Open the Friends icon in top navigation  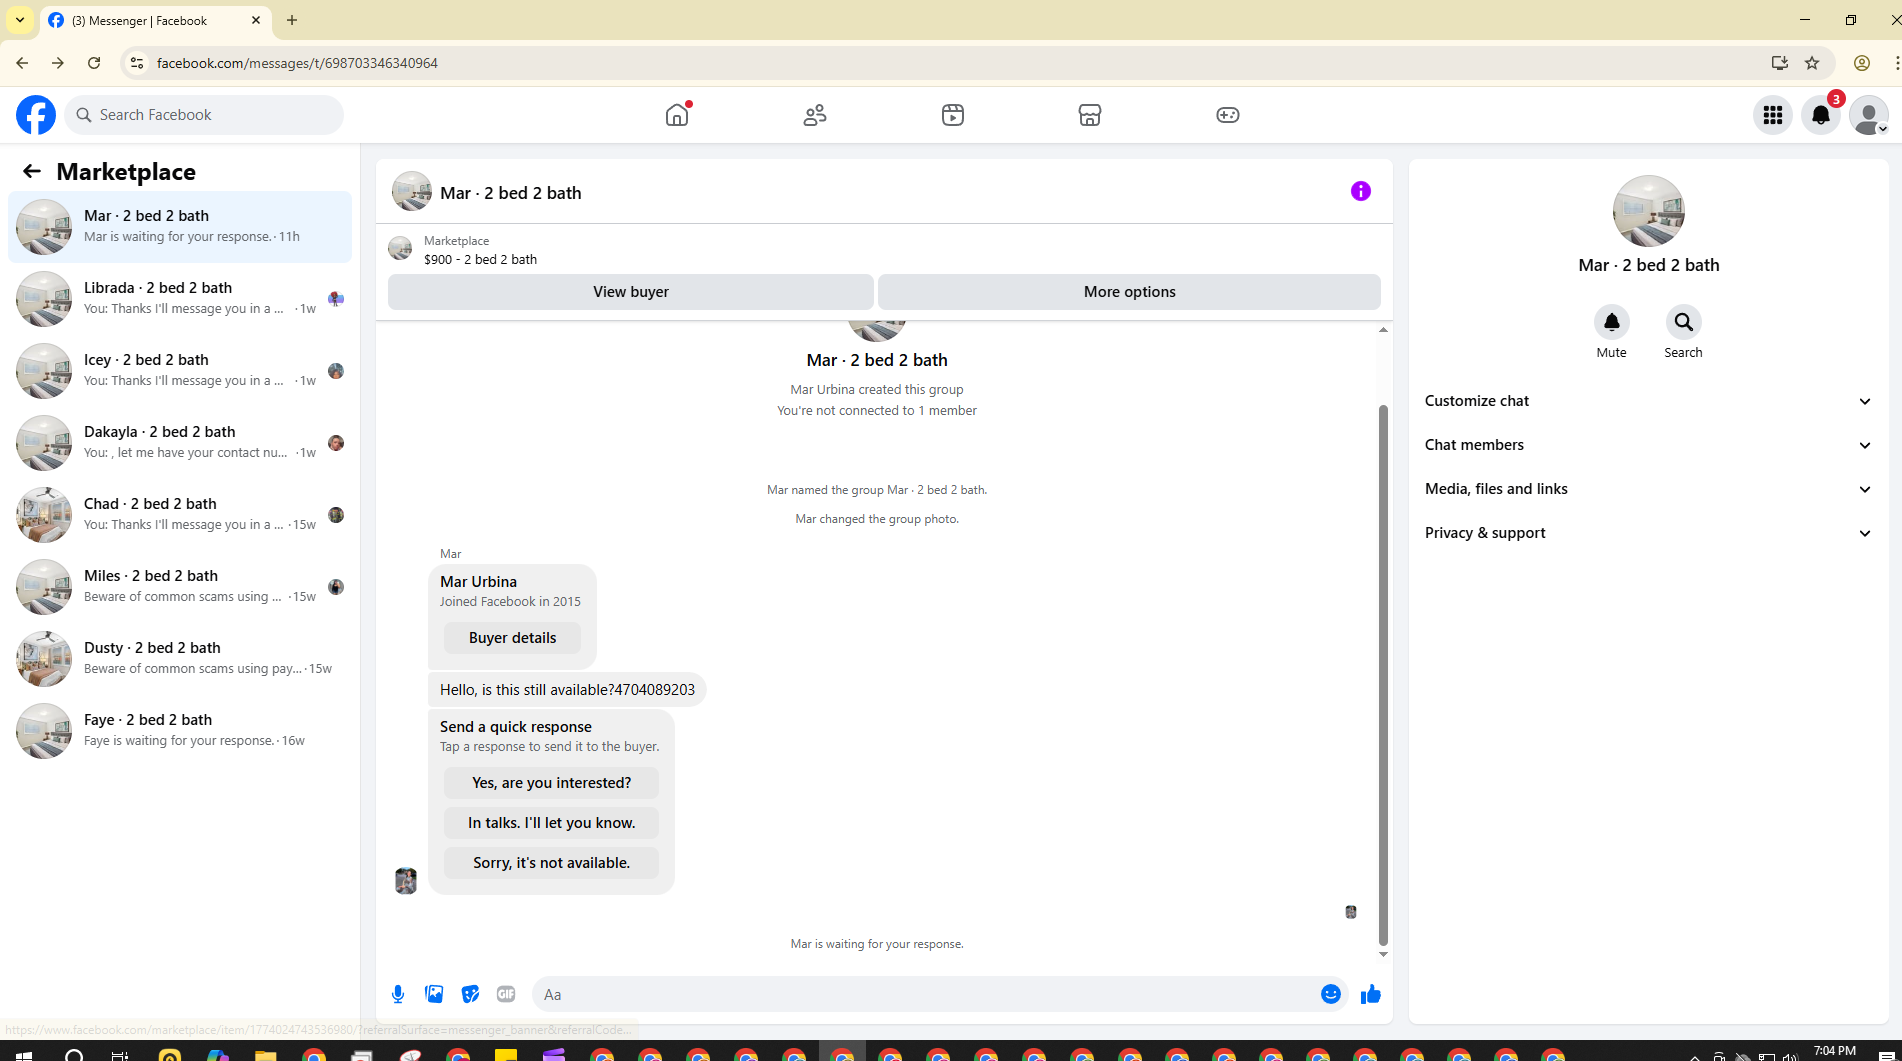(815, 115)
